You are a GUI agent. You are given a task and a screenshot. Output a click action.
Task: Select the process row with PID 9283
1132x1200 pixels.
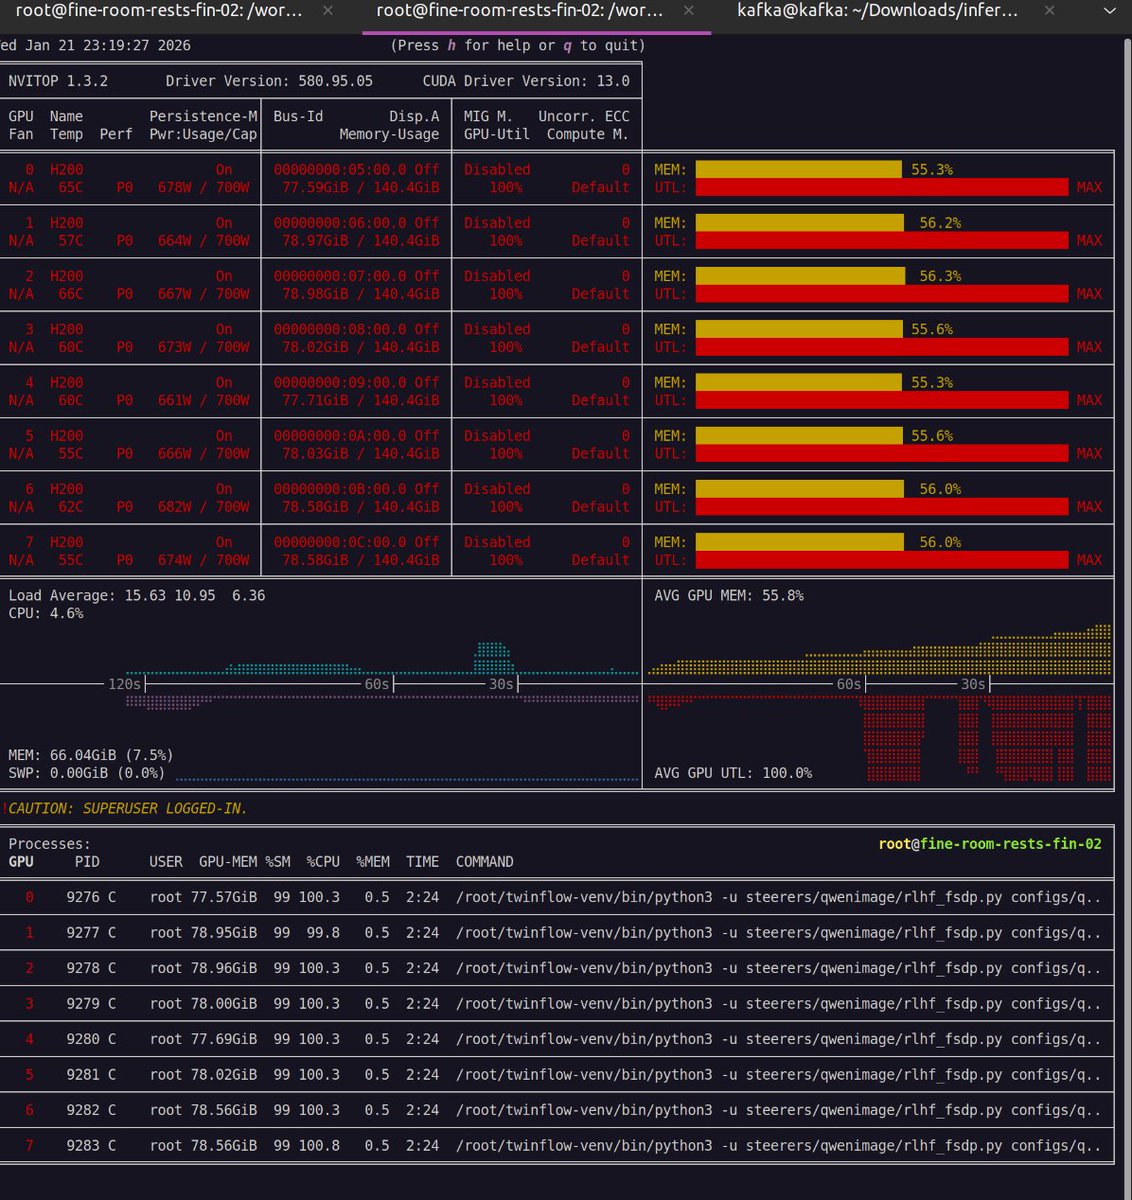[557, 1145]
